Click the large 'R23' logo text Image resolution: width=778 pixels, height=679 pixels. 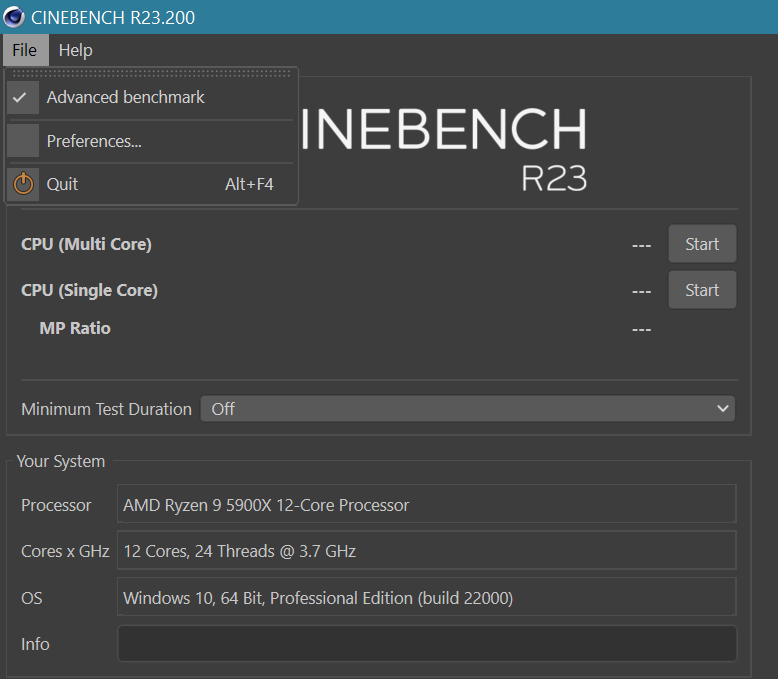coord(554,178)
